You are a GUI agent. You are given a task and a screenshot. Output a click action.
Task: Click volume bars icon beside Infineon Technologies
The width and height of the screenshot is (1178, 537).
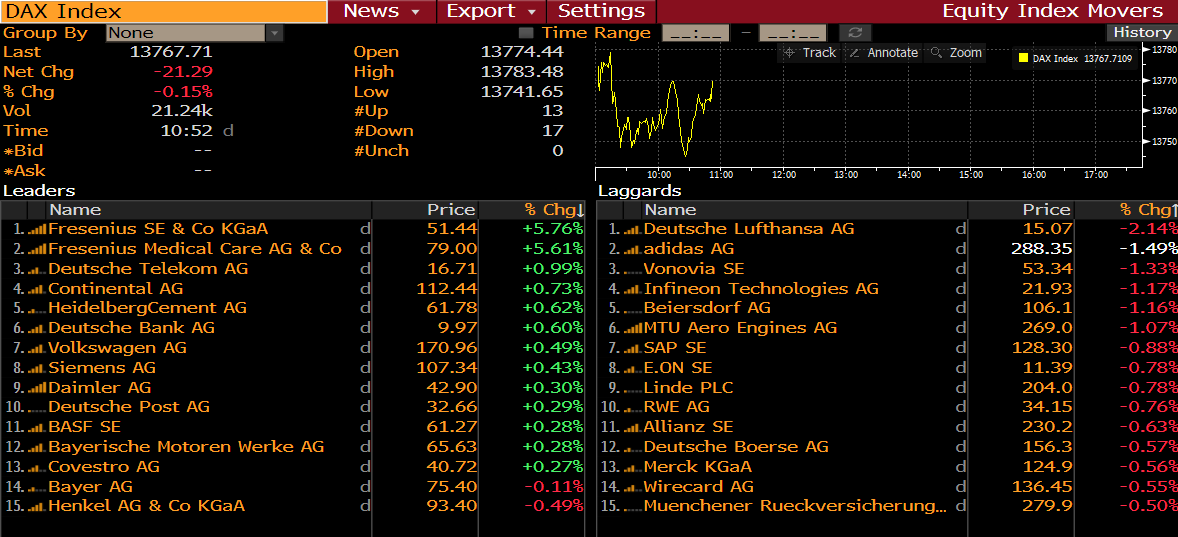coord(633,288)
